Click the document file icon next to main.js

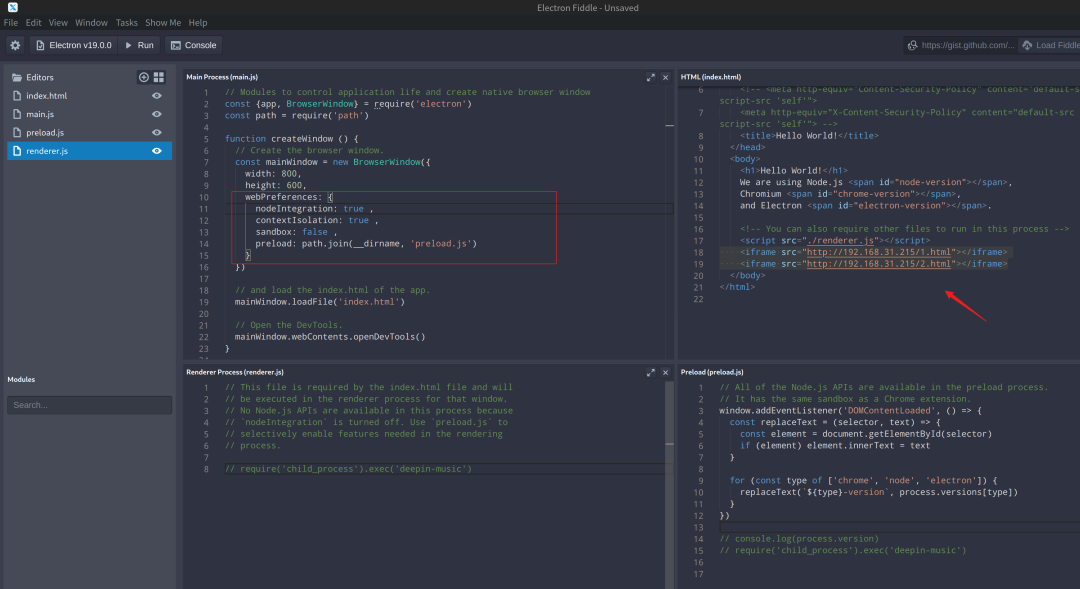pos(17,114)
